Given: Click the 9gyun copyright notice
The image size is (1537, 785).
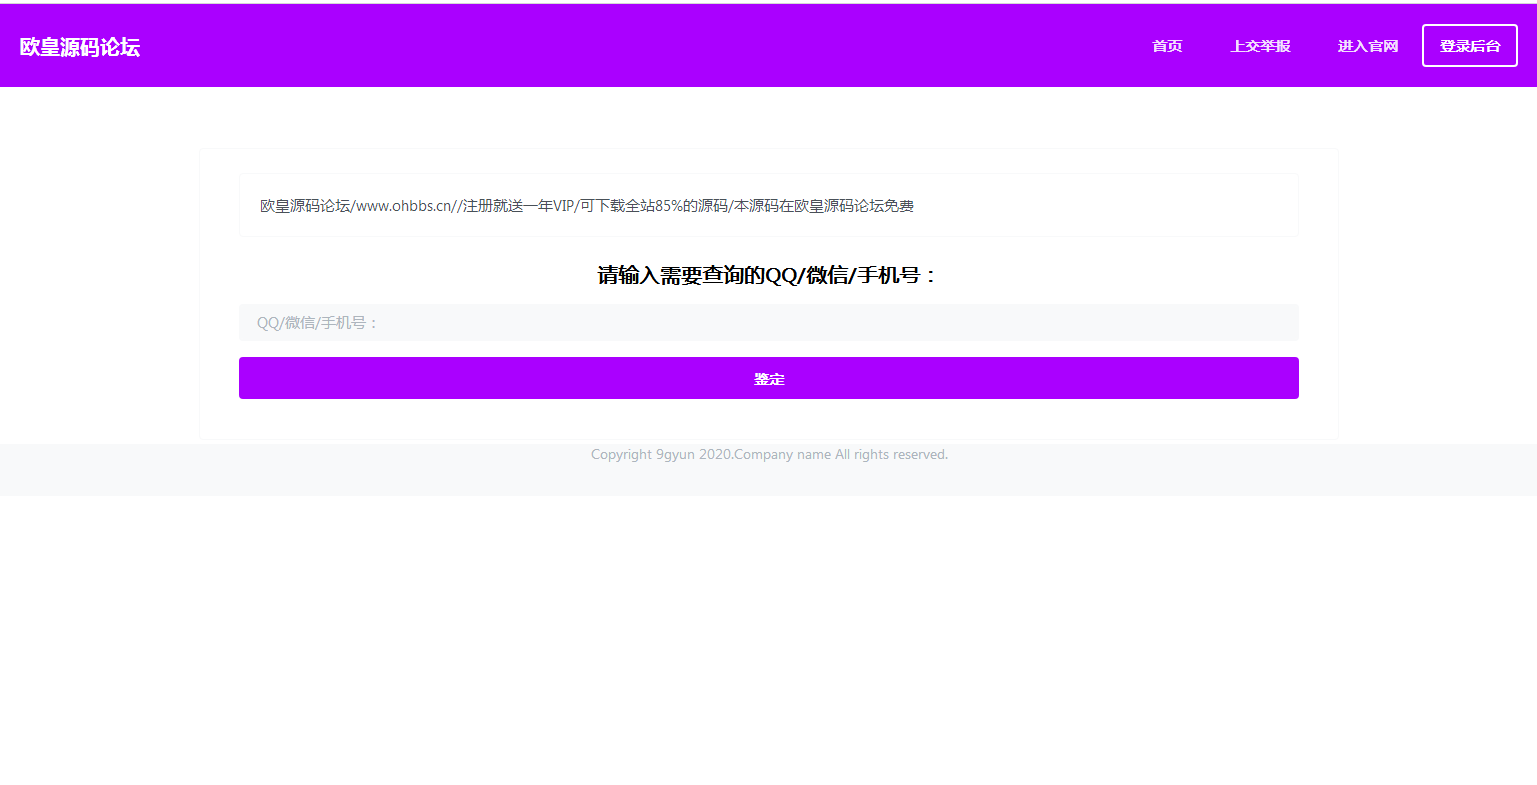Looking at the screenshot, I should point(768,454).
